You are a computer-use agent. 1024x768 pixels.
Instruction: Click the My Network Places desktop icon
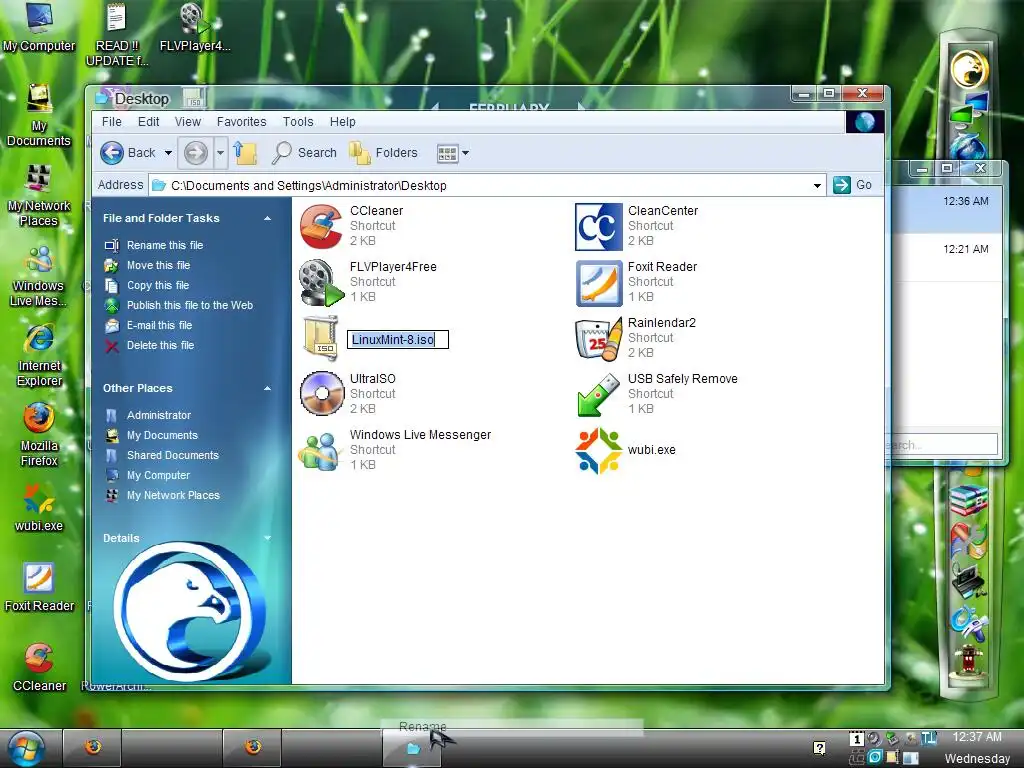point(39,196)
